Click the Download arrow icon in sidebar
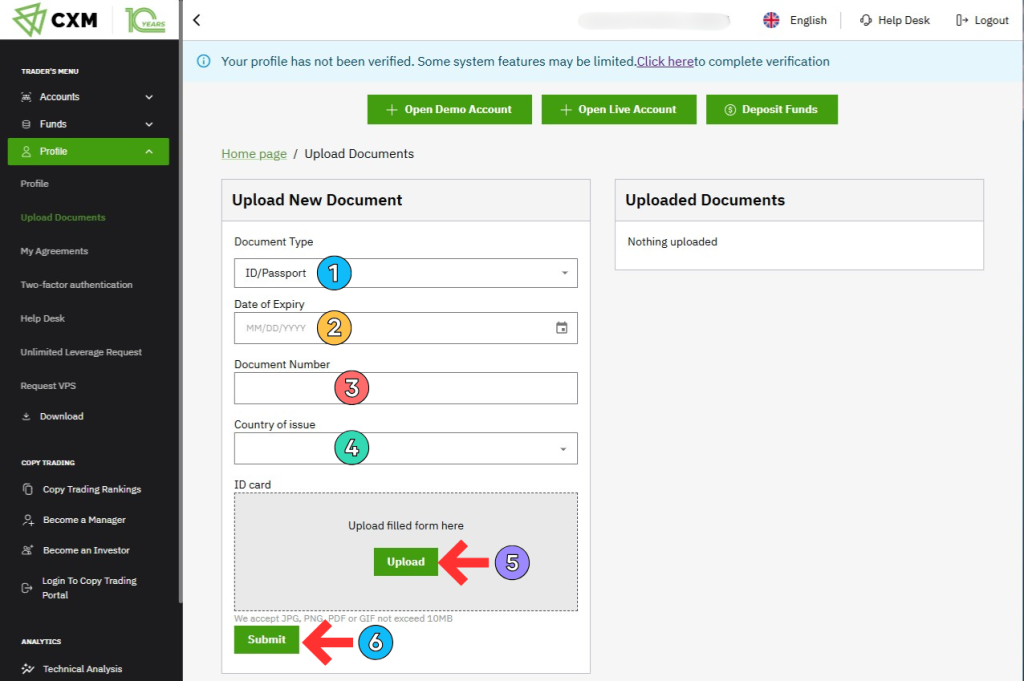Viewport: 1024px width, 681px height. [27, 417]
